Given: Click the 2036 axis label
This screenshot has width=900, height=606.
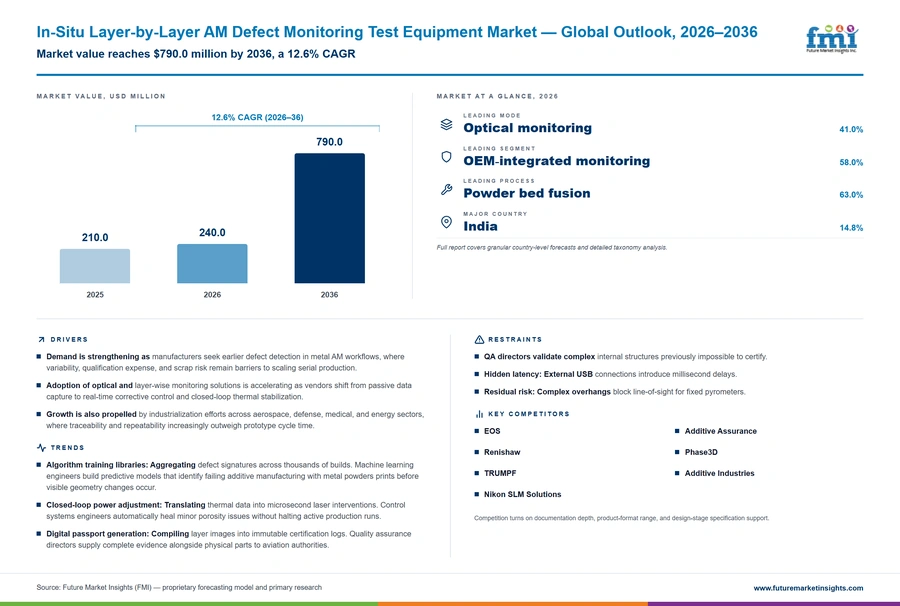Looking at the screenshot, I should pos(329,294).
